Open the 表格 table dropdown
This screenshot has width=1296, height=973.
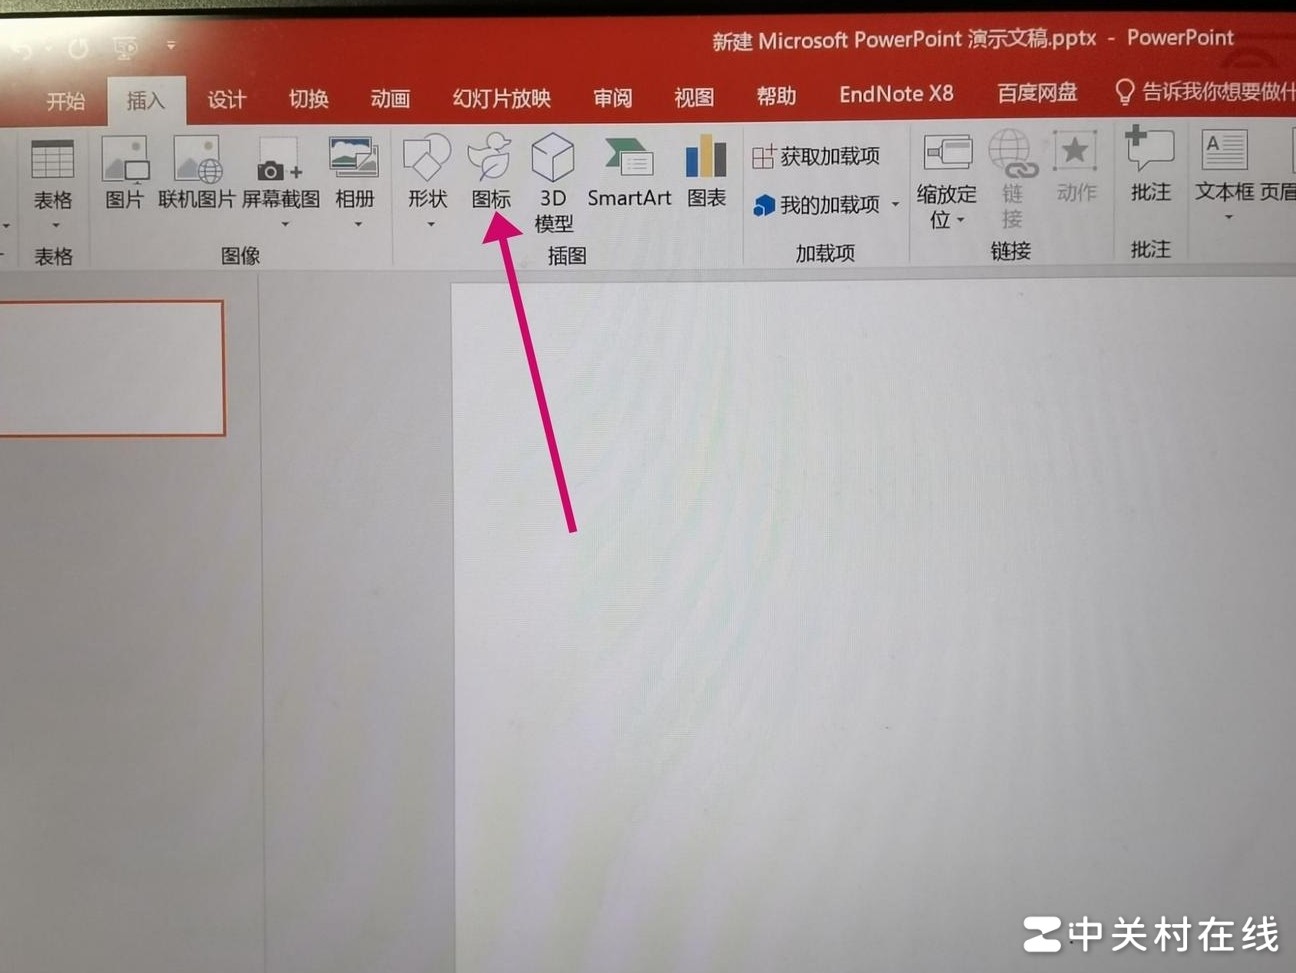54,226
